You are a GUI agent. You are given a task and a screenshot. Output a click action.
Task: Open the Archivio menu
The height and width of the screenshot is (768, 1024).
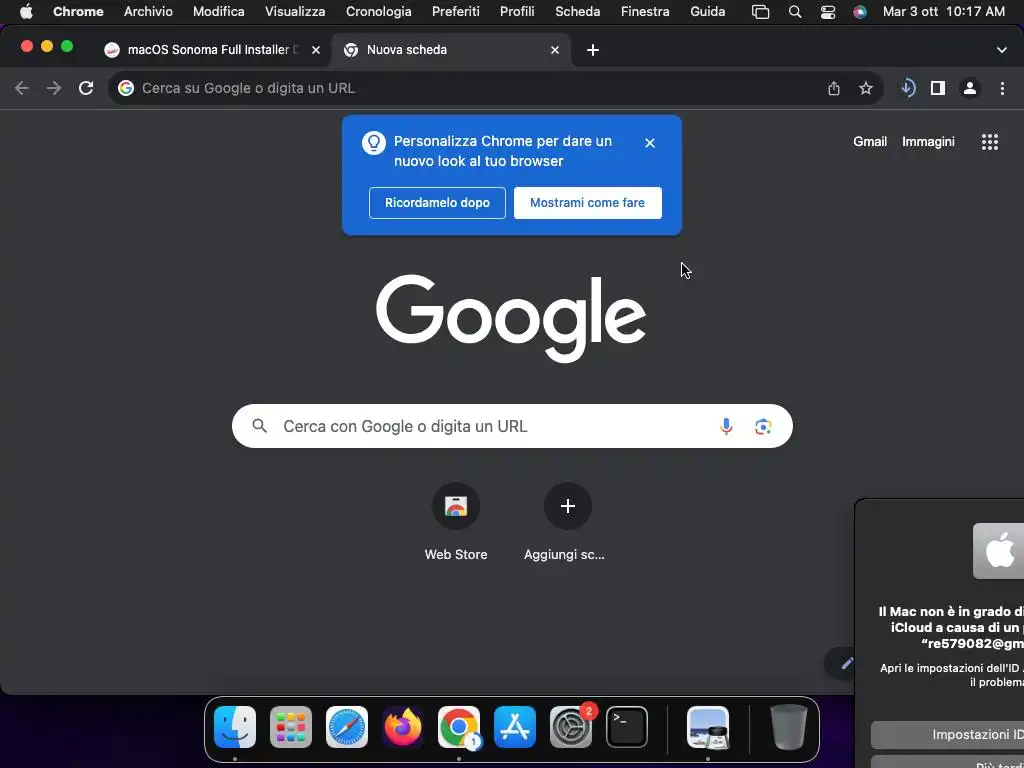148,12
